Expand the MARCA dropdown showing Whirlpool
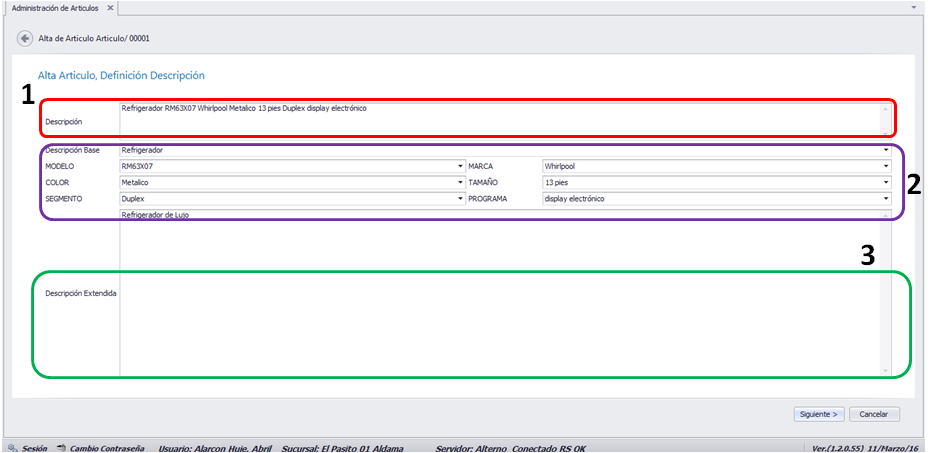This screenshot has height=453, width=942. click(x=886, y=166)
